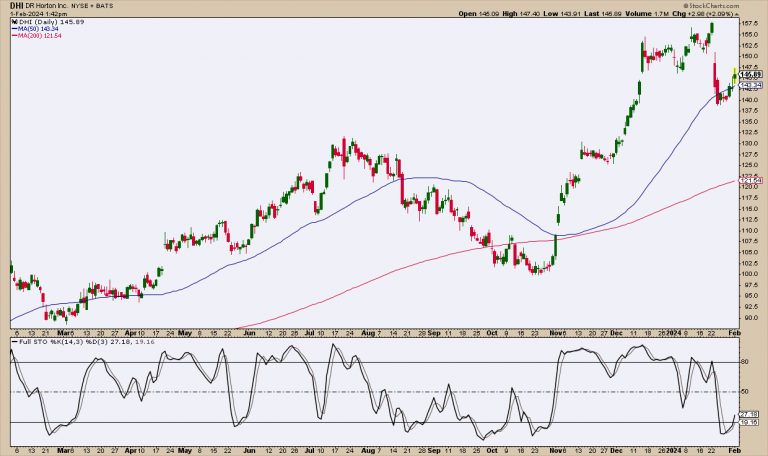Click the blue 'MA(50) 143.34' legend entry
The height and width of the screenshot is (456, 768).
point(35,29)
